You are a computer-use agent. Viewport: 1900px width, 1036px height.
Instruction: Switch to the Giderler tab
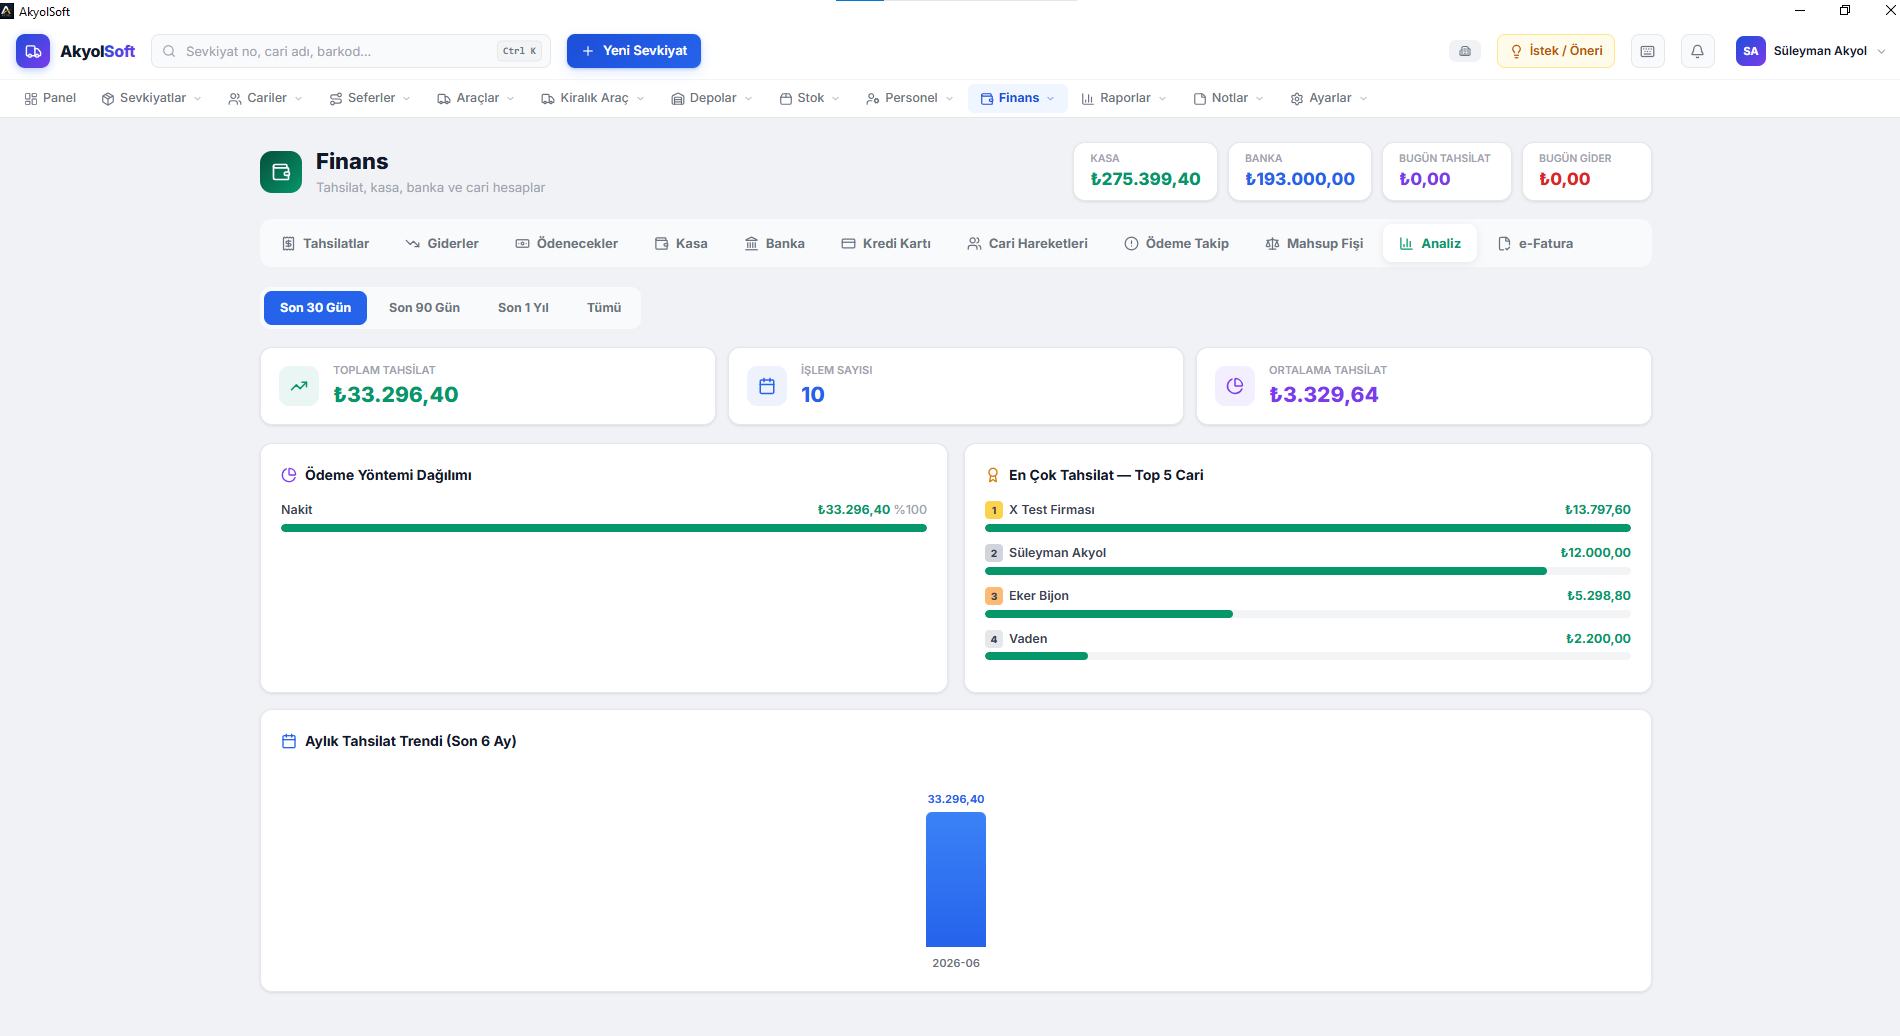point(442,243)
